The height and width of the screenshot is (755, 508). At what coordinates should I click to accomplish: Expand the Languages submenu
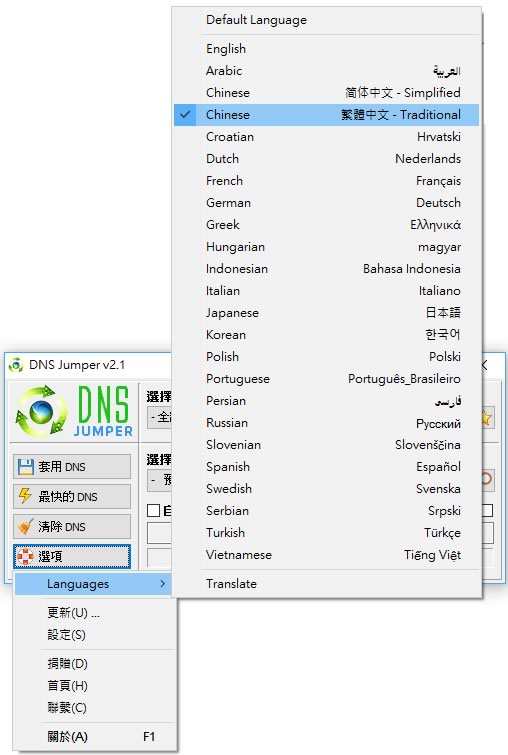click(93, 584)
